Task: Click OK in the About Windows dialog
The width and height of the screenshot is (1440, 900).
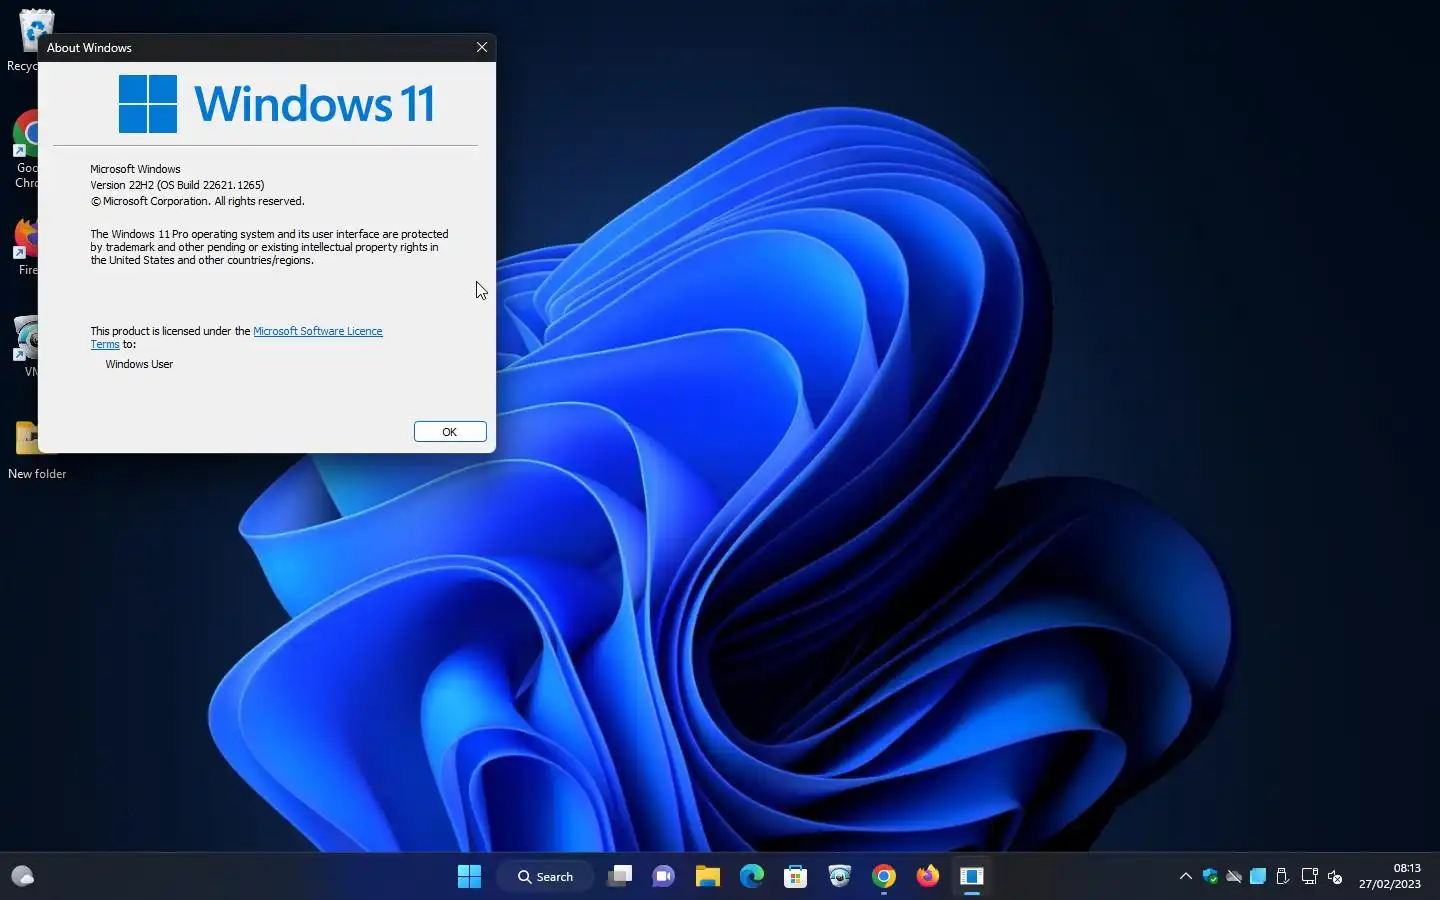Action: (450, 432)
